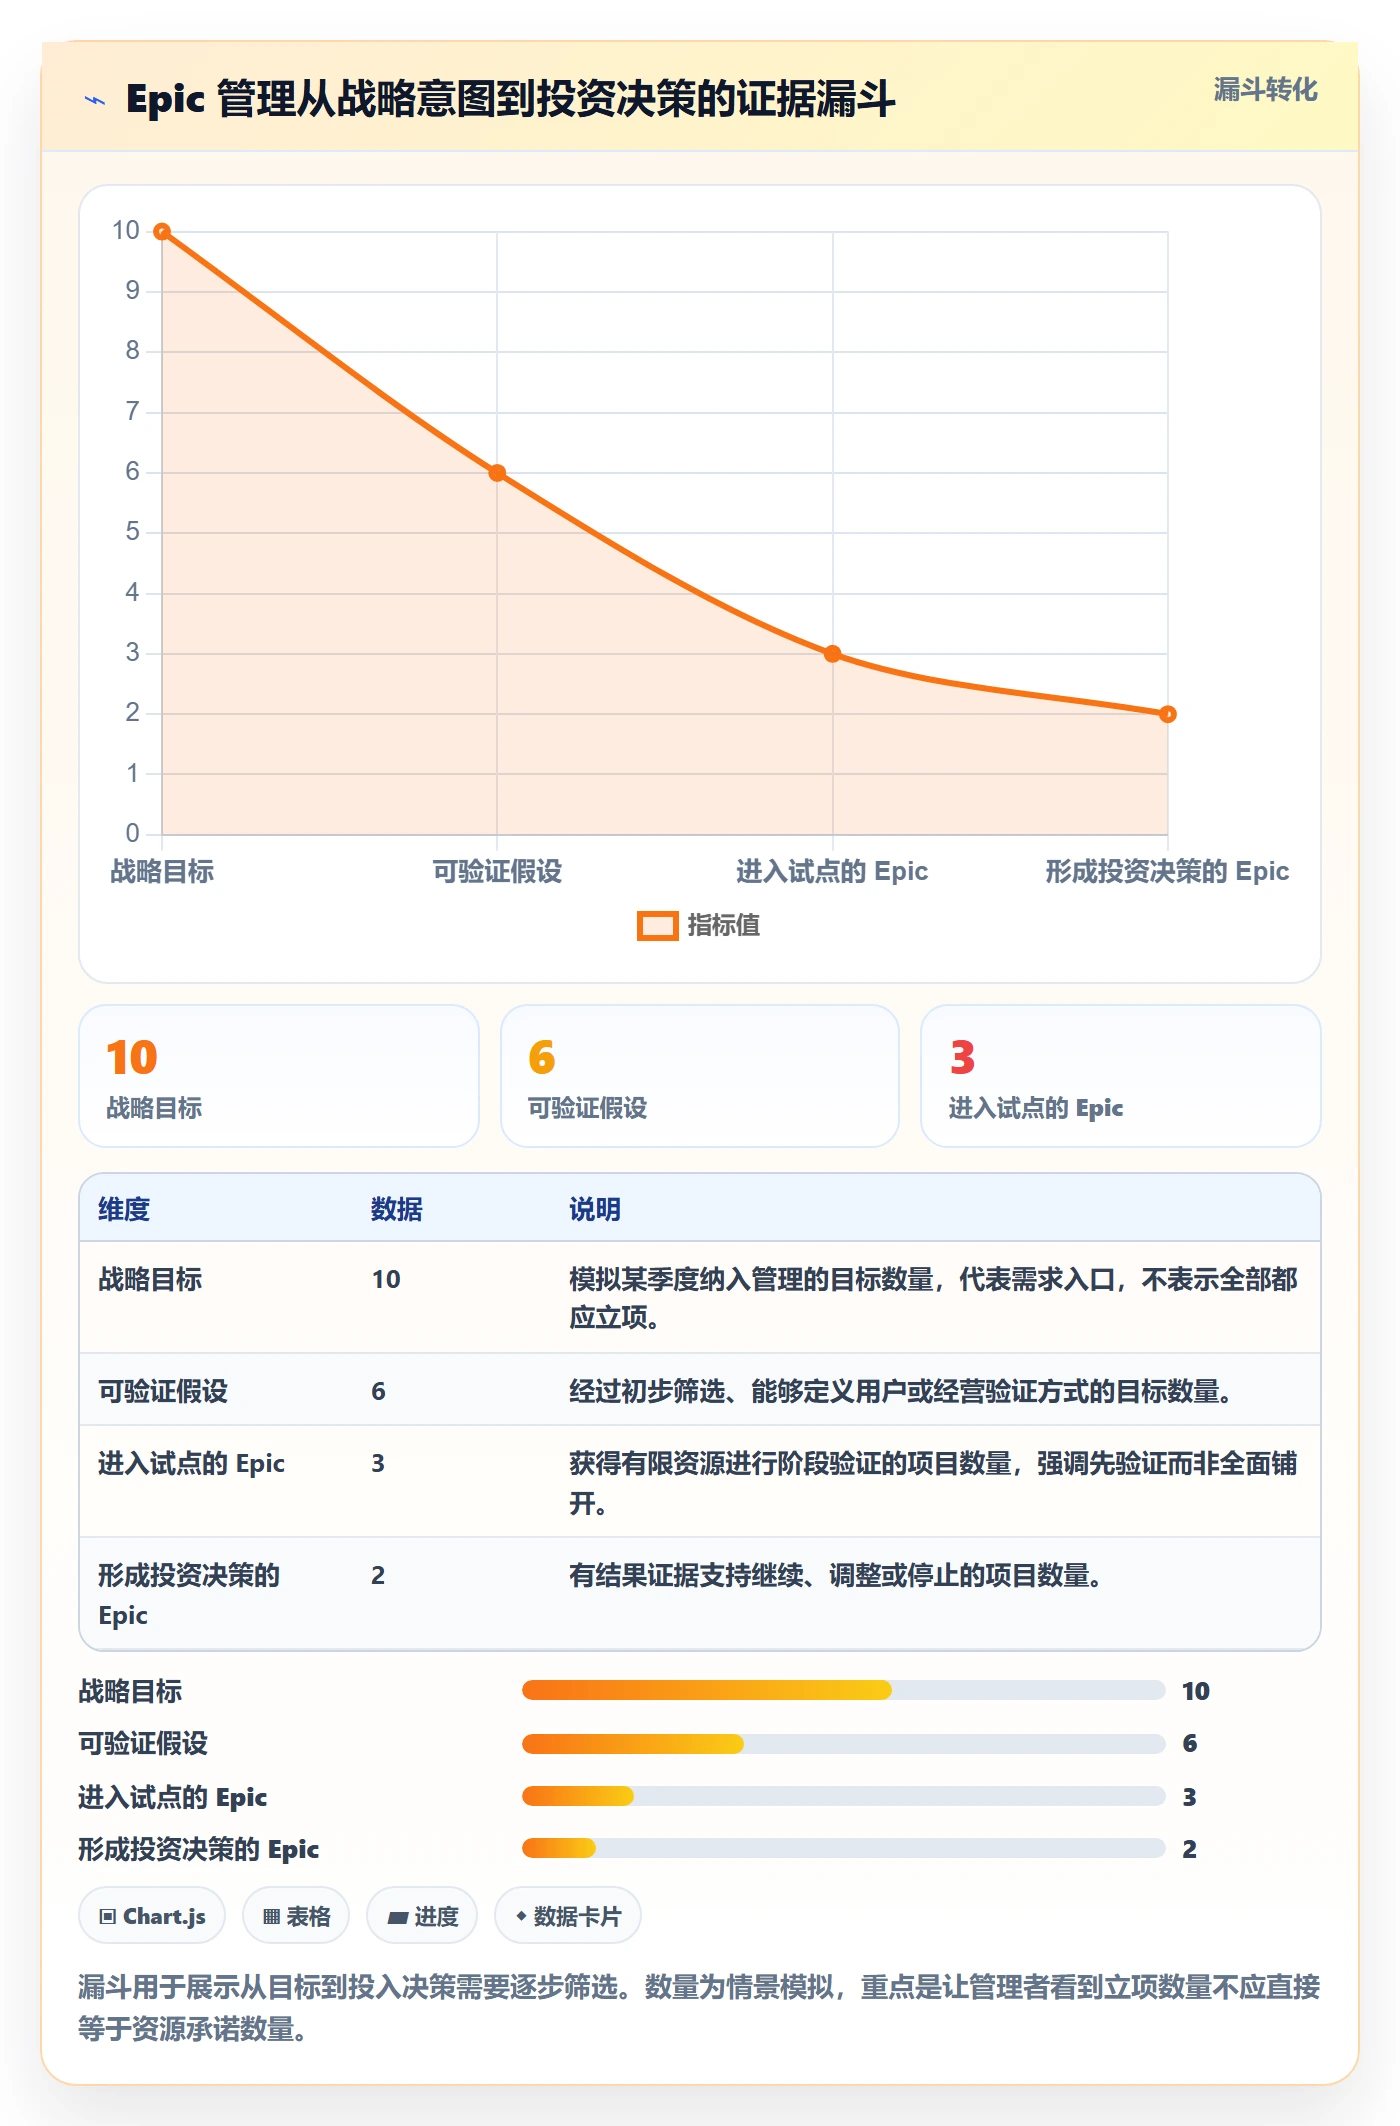Open the 可验证假设 data card showing 6

tap(700, 1076)
